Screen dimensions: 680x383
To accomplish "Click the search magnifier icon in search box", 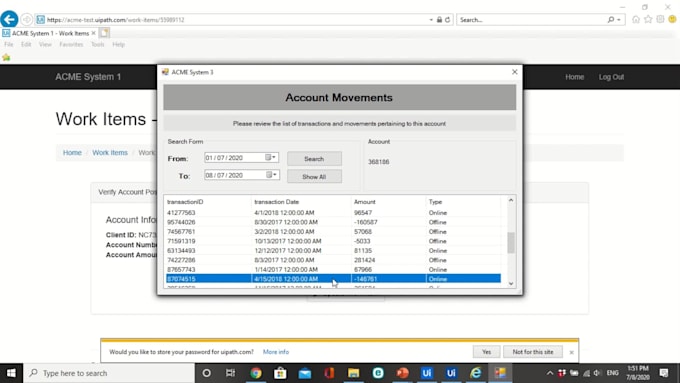I will [611, 20].
